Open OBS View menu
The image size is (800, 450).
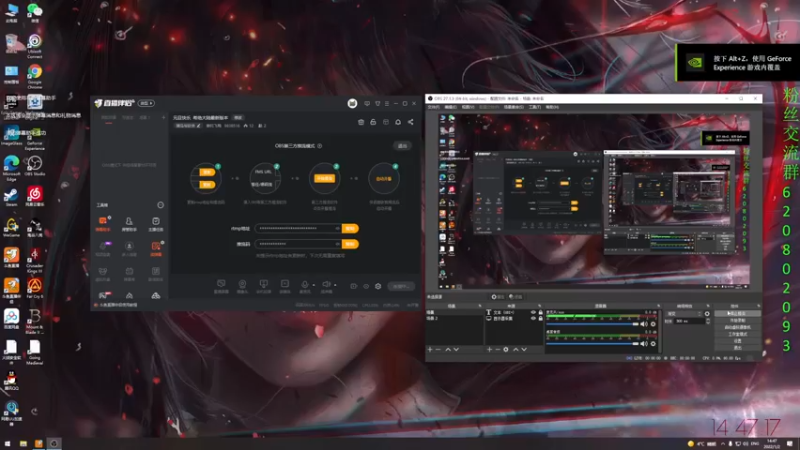pos(468,107)
